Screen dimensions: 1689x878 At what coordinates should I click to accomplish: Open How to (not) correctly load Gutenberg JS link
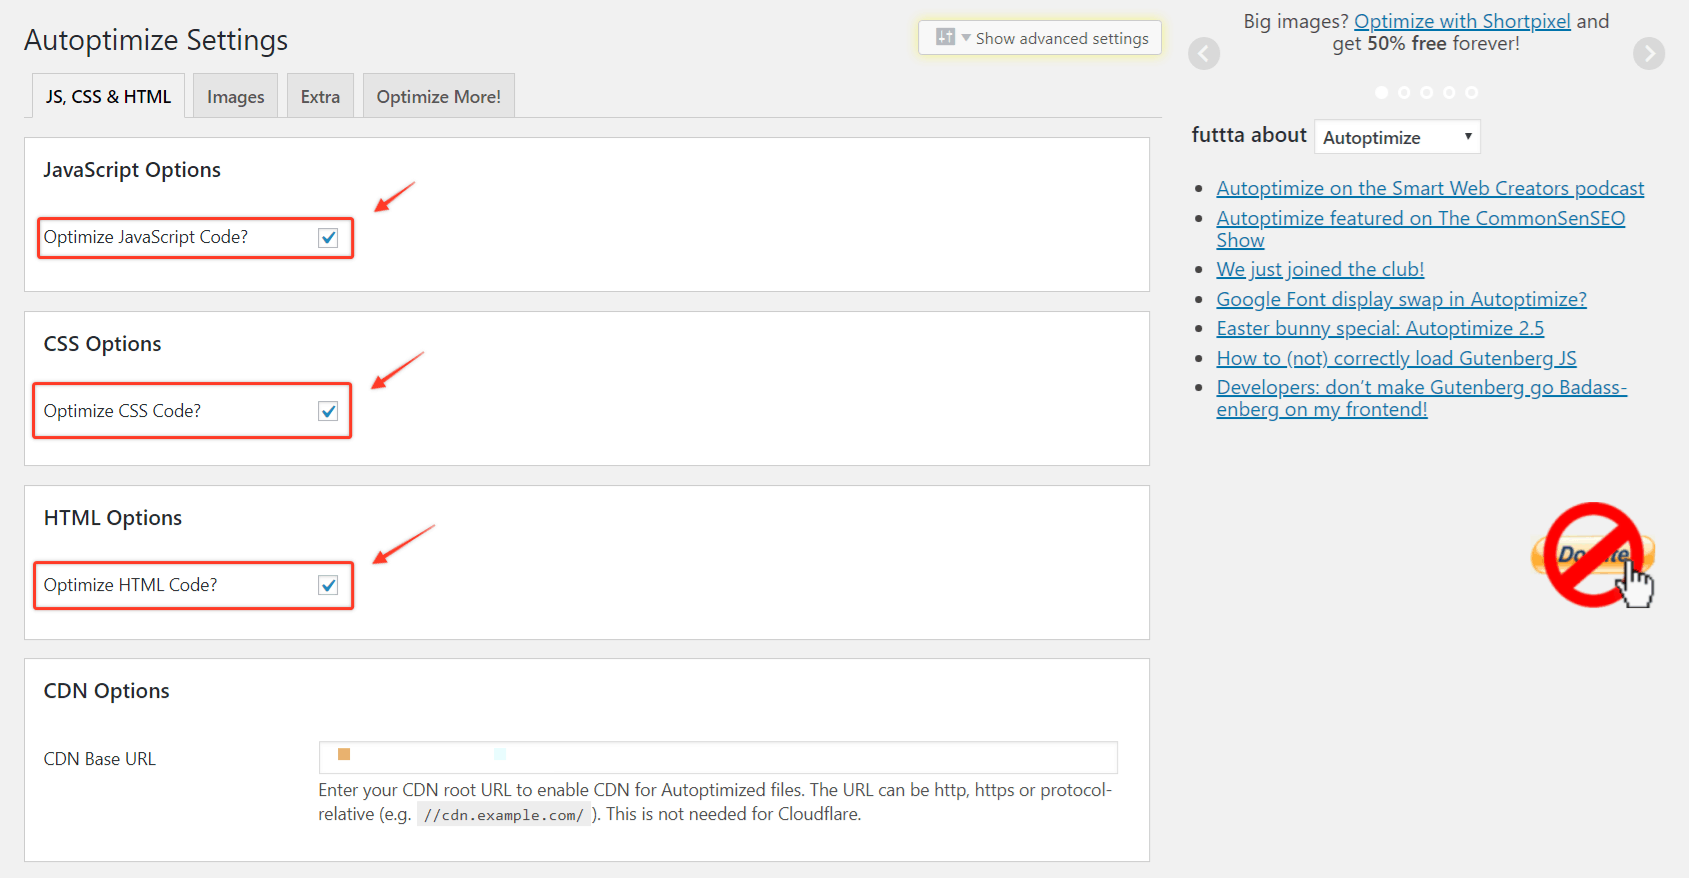[x=1396, y=358]
